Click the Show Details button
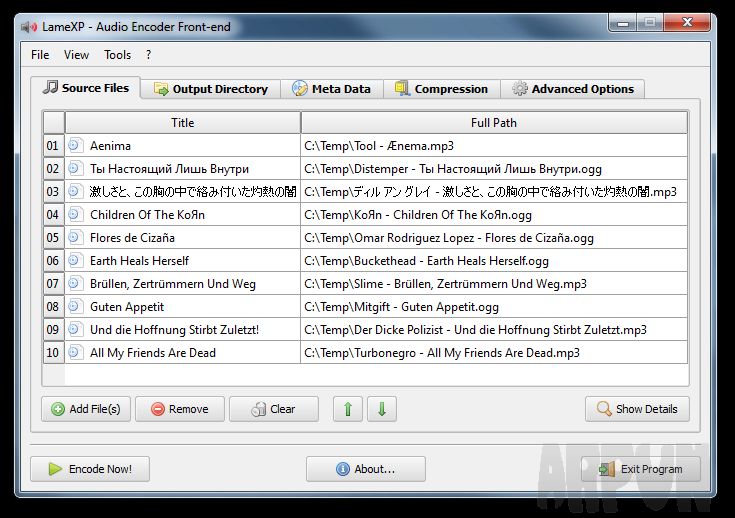This screenshot has height=518, width=735. (x=637, y=409)
